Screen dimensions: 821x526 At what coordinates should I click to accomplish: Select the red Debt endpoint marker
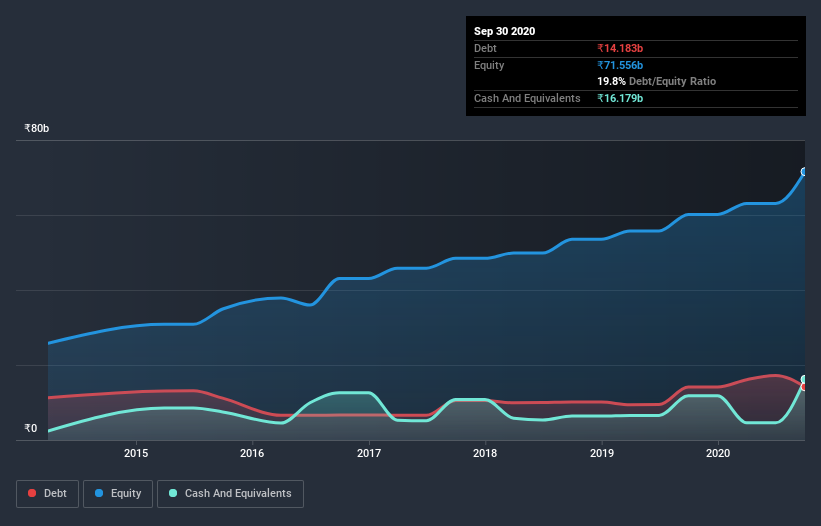click(x=804, y=387)
